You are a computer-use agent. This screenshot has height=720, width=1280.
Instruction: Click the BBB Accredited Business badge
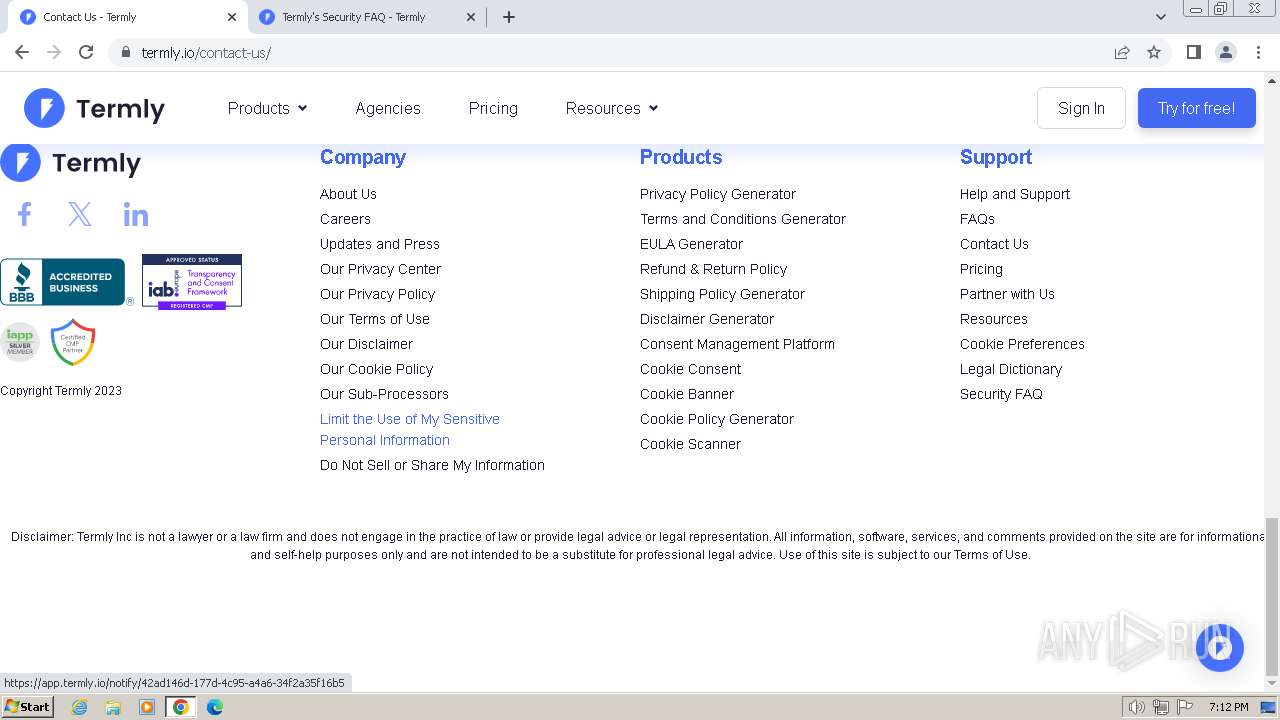pos(66,282)
